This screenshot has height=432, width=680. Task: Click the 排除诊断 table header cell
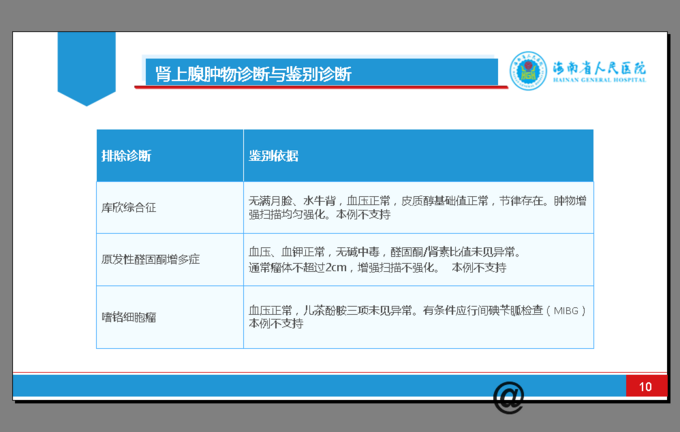click(x=127, y=156)
